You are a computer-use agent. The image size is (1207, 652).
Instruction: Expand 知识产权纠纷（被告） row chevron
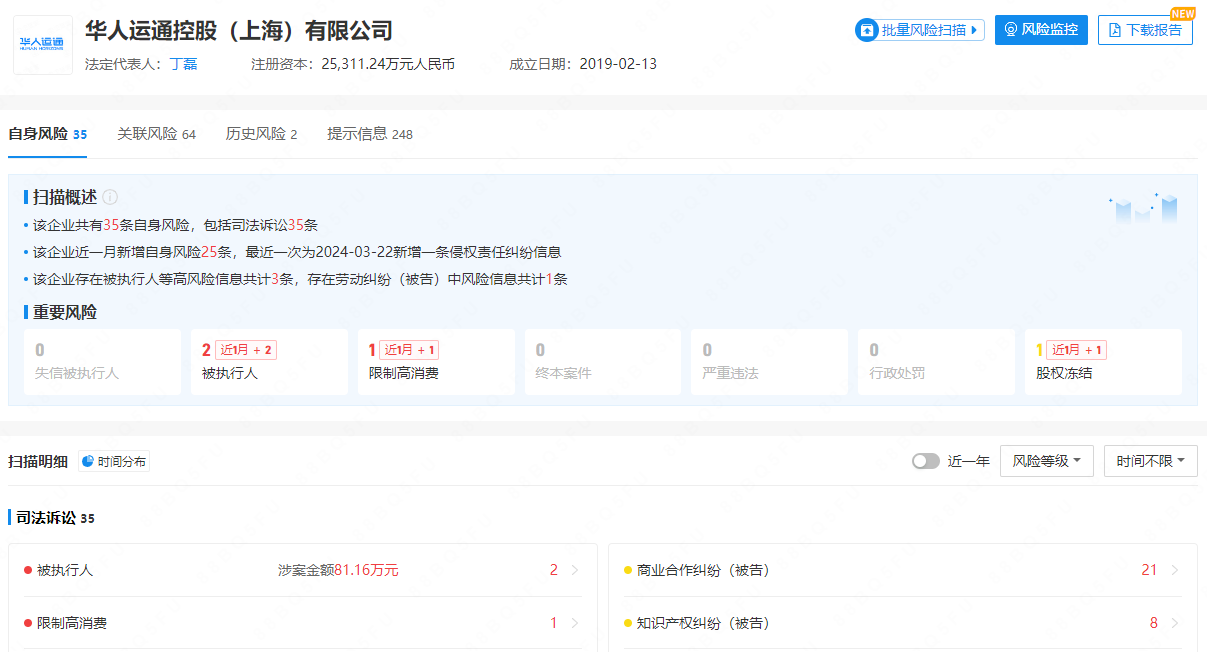coord(1175,623)
